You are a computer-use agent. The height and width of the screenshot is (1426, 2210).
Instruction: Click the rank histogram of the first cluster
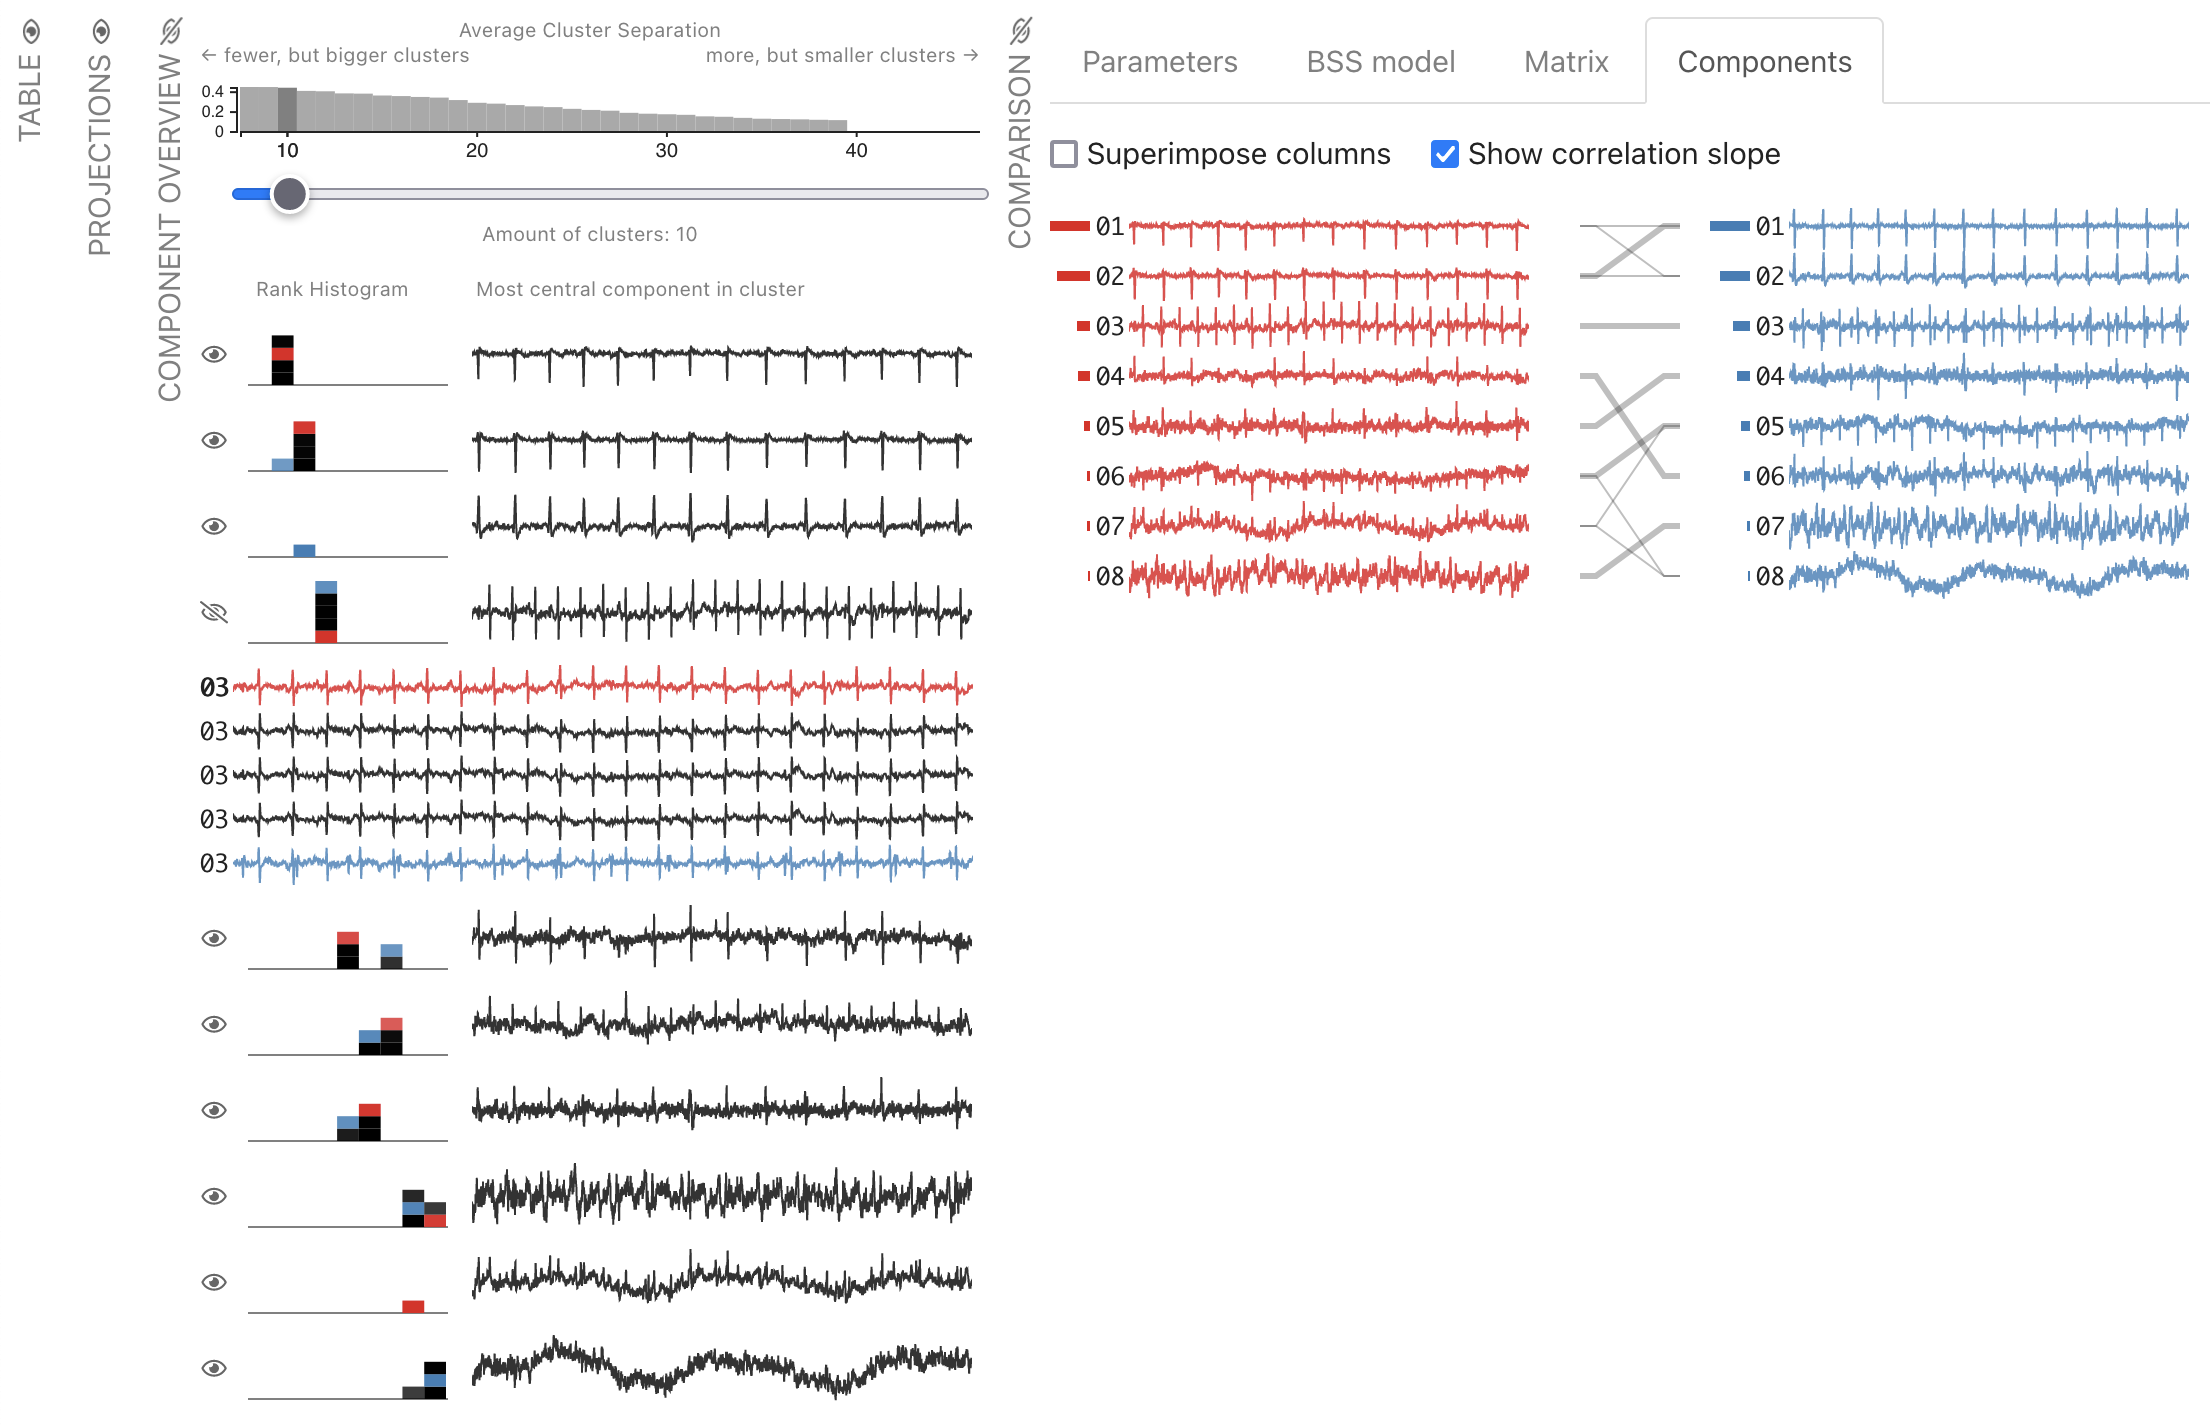pyautogui.click(x=348, y=360)
